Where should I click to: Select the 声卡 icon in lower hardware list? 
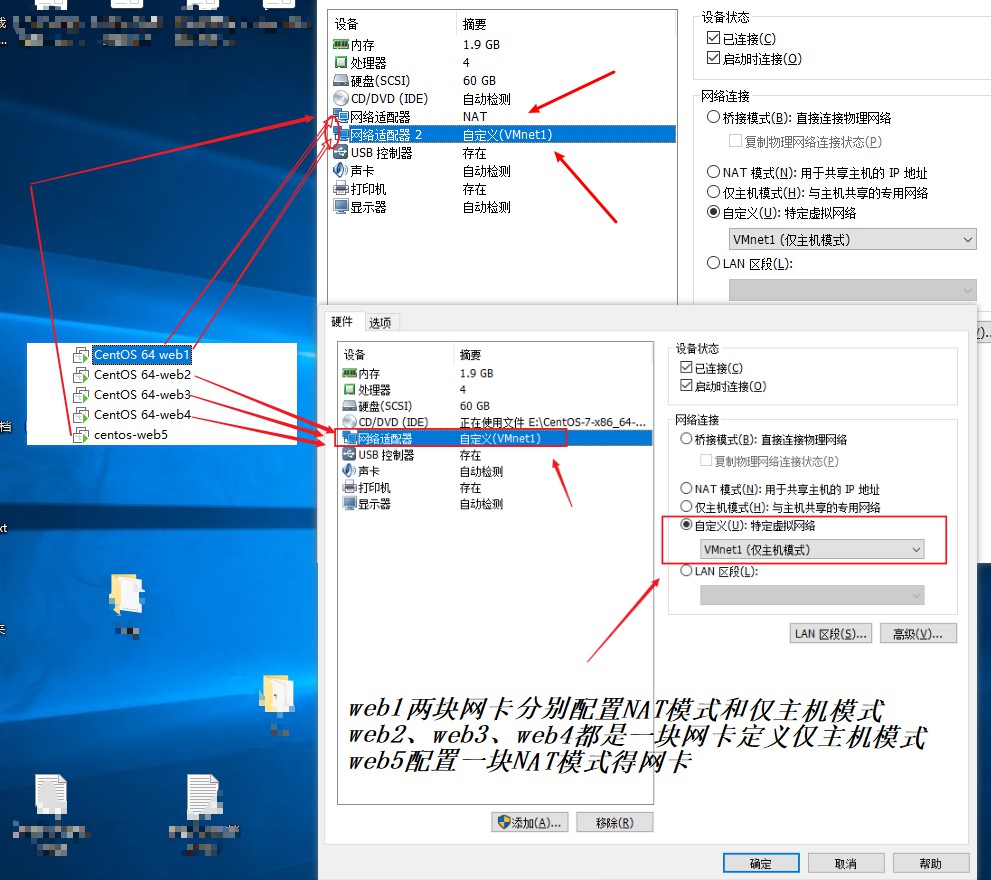click(350, 470)
